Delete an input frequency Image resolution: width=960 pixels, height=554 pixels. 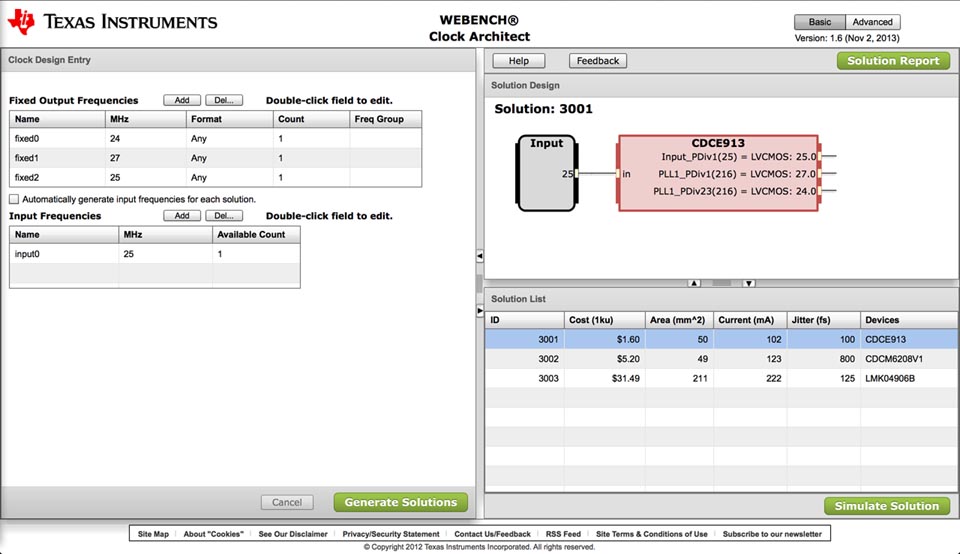[224, 215]
